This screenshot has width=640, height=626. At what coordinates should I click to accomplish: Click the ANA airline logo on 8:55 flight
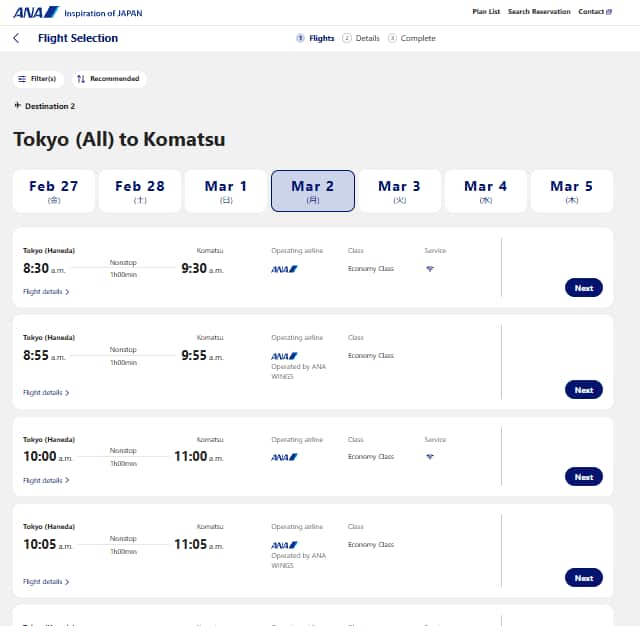click(285, 356)
